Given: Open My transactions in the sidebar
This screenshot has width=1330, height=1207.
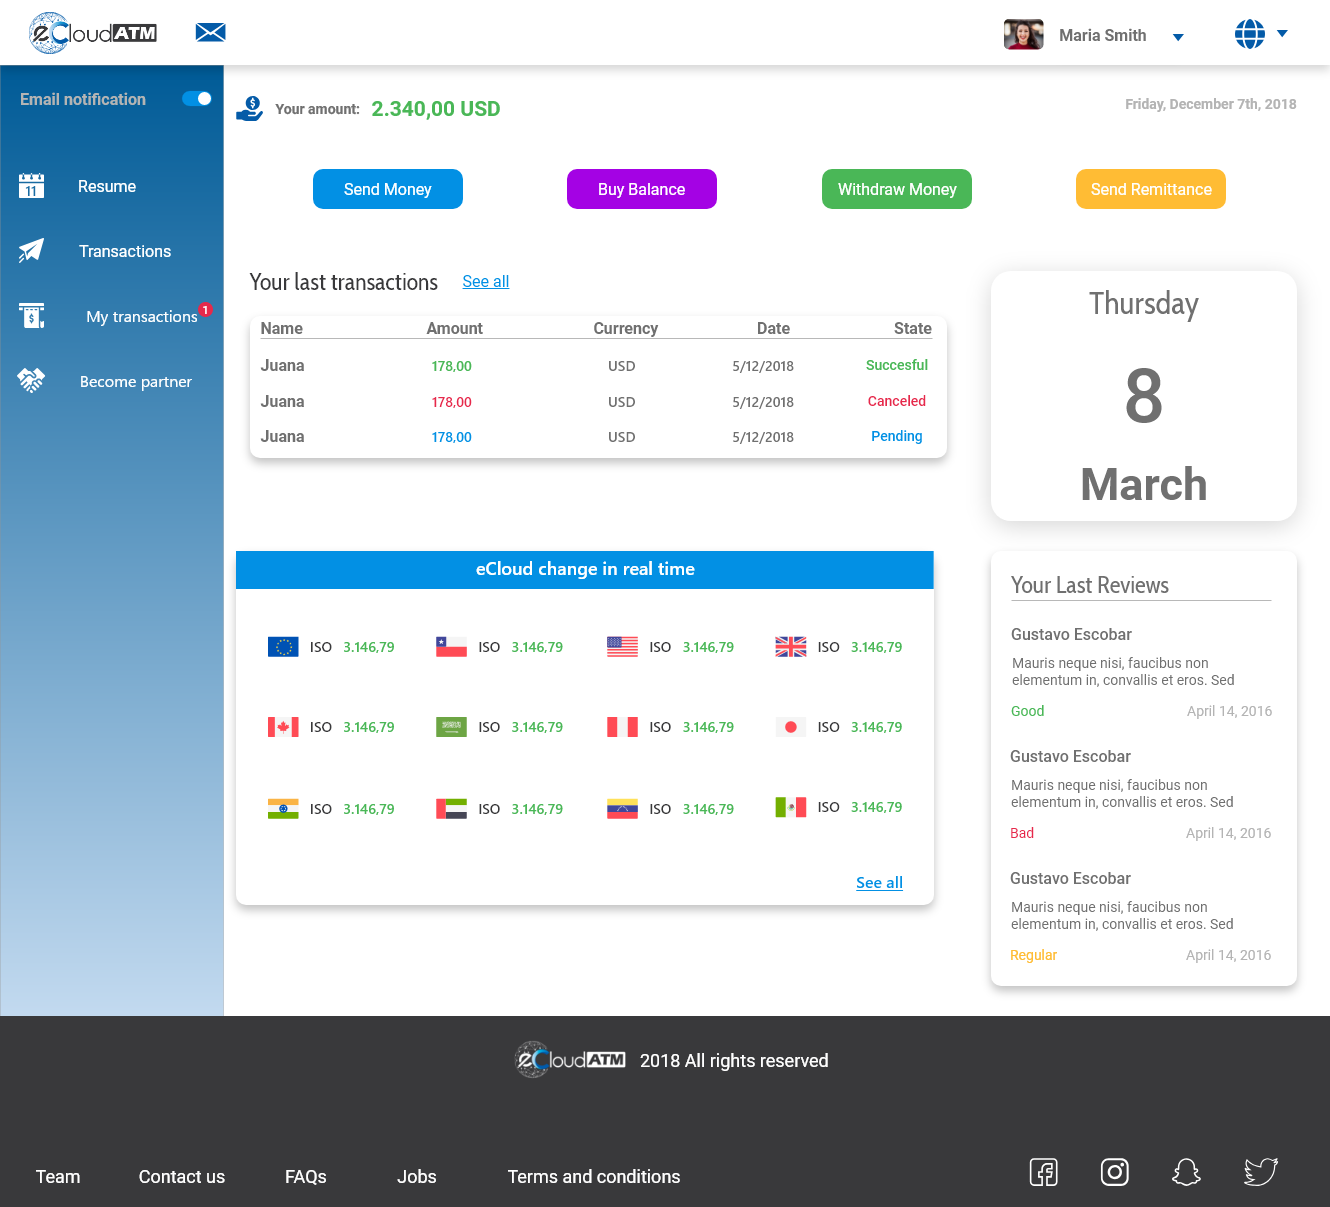Looking at the screenshot, I should [142, 317].
